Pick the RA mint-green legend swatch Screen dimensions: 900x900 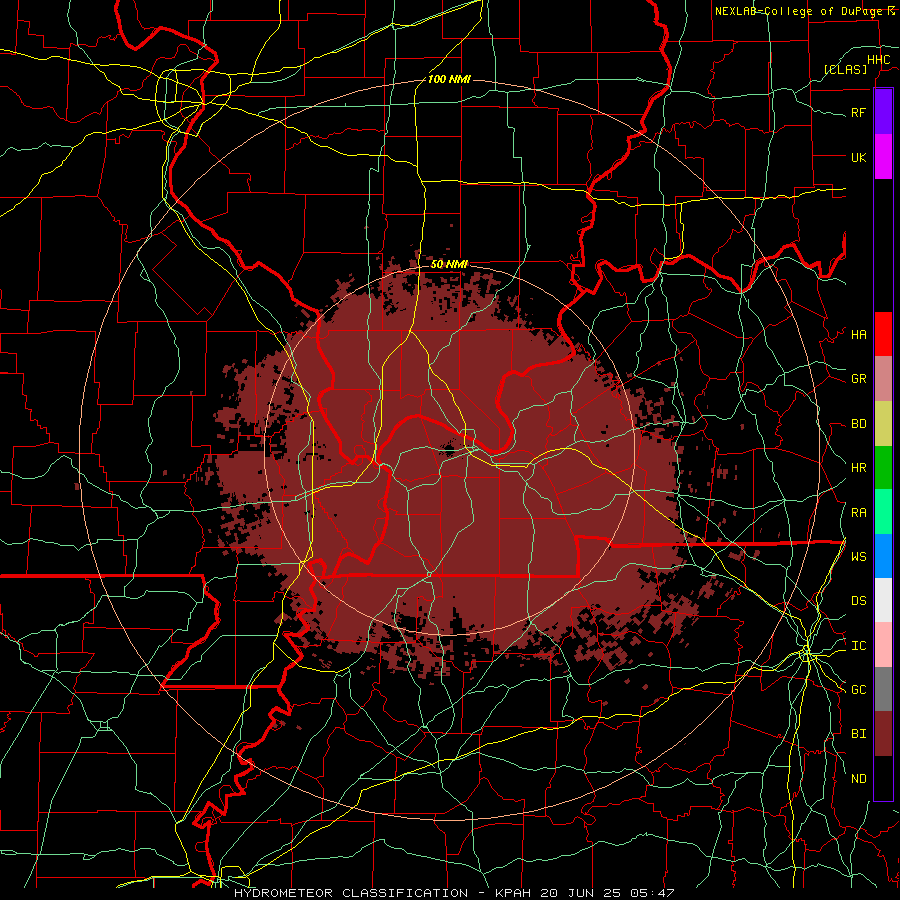click(883, 512)
